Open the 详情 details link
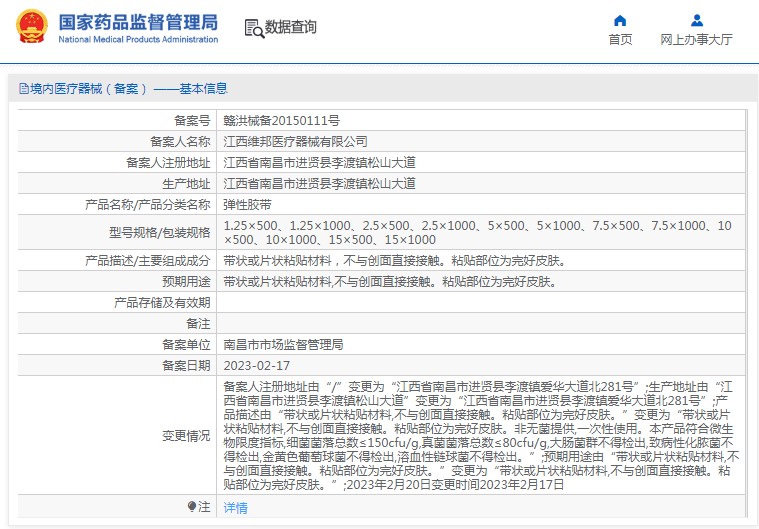759x529 pixels. tap(235, 508)
